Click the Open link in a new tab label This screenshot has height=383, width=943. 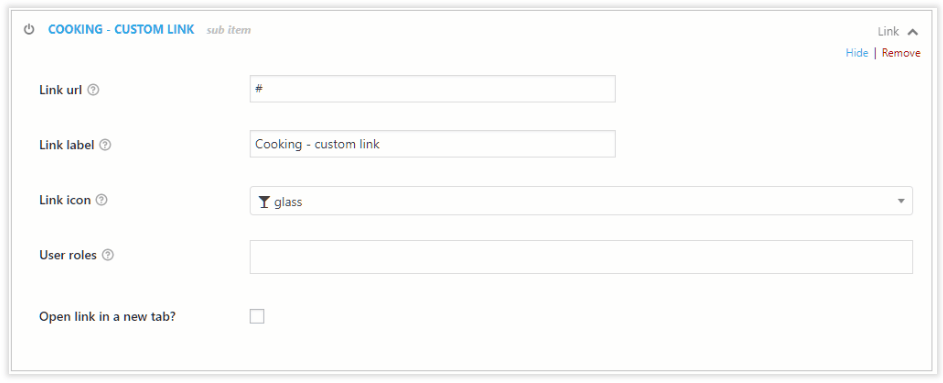[x=107, y=316]
